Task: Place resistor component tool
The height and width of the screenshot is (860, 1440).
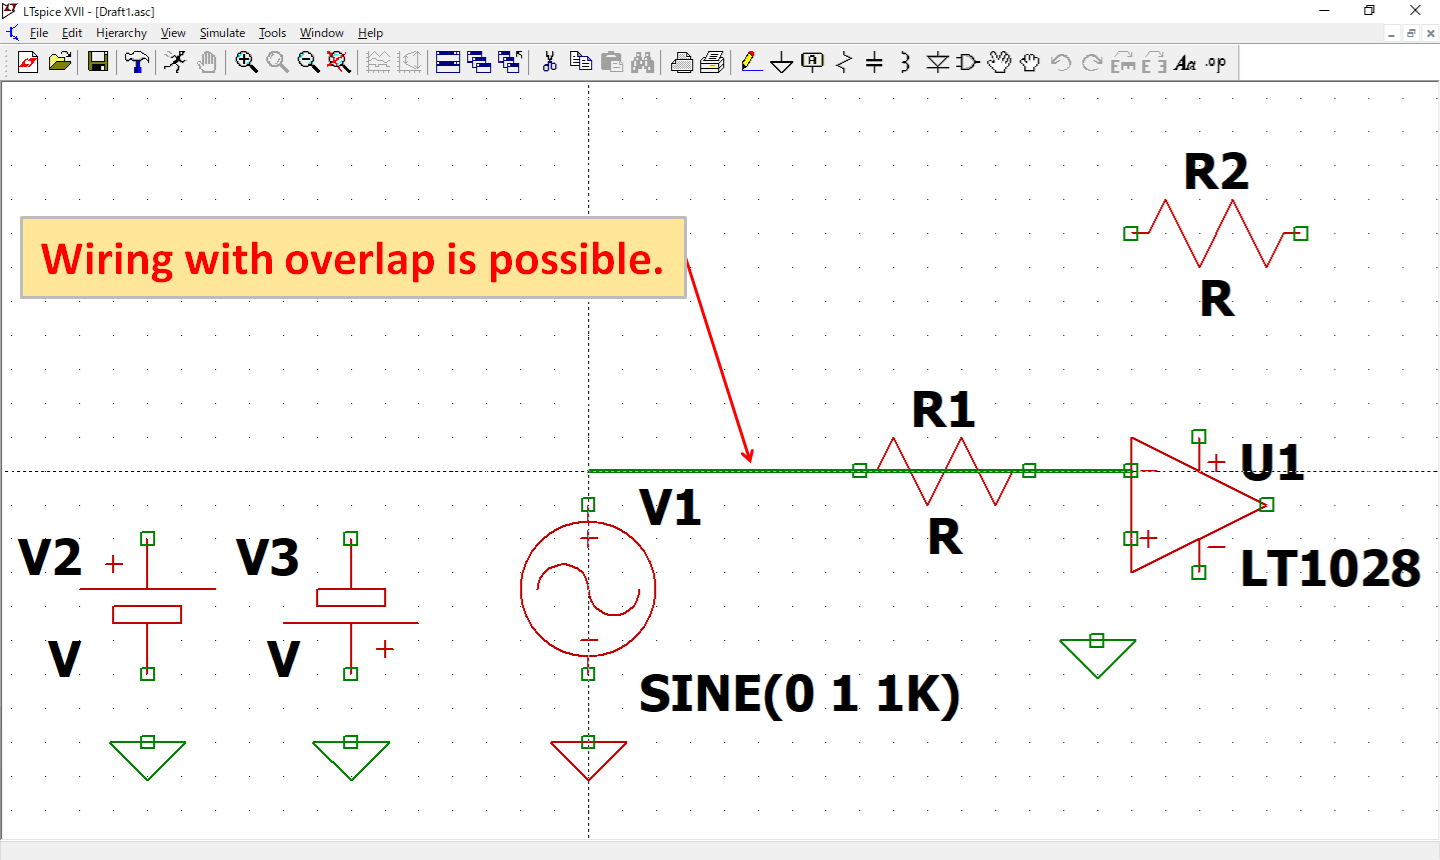Action: (x=844, y=62)
